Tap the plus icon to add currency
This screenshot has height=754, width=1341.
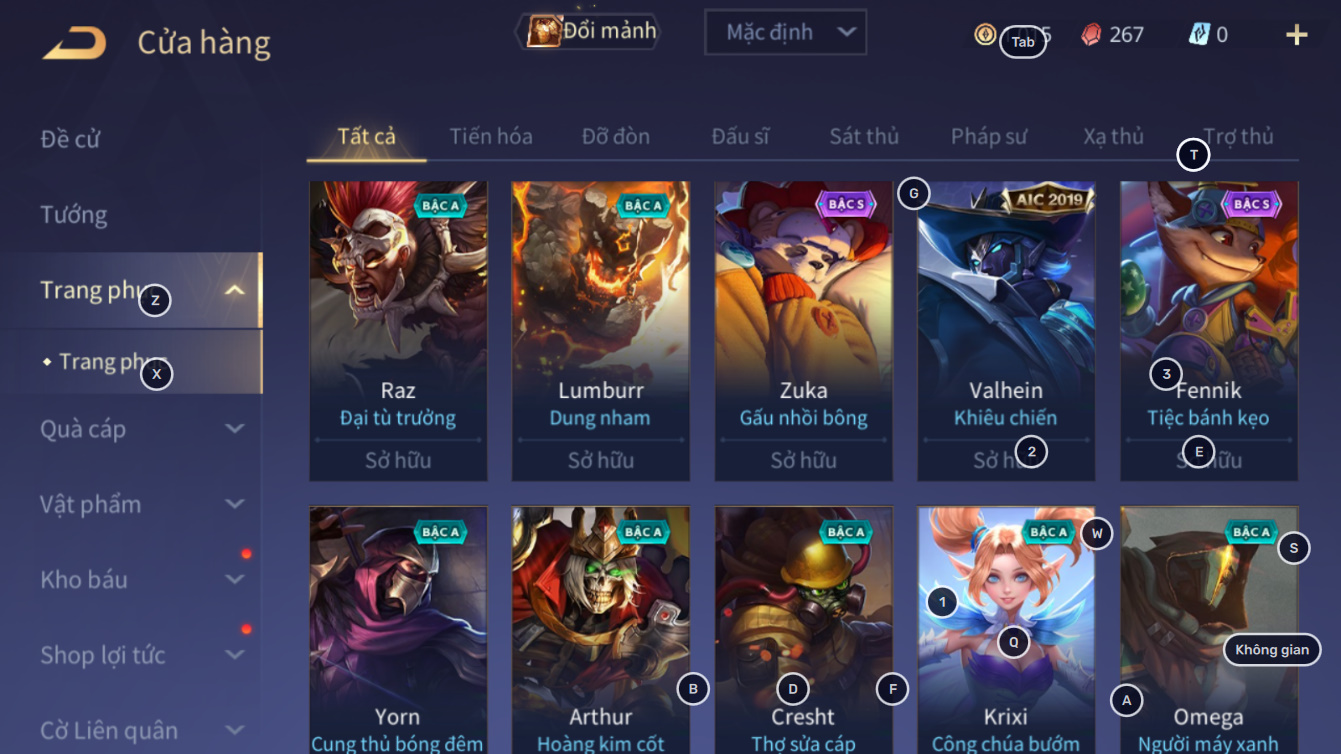(x=1296, y=35)
